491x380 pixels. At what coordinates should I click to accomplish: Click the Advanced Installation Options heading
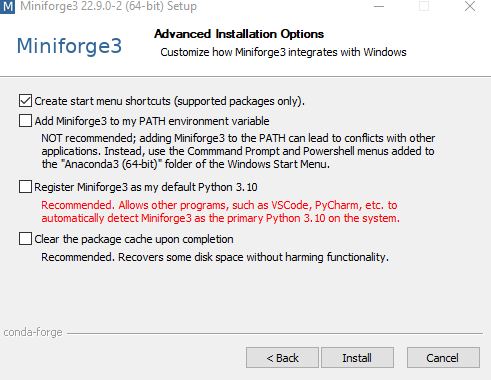(x=239, y=34)
